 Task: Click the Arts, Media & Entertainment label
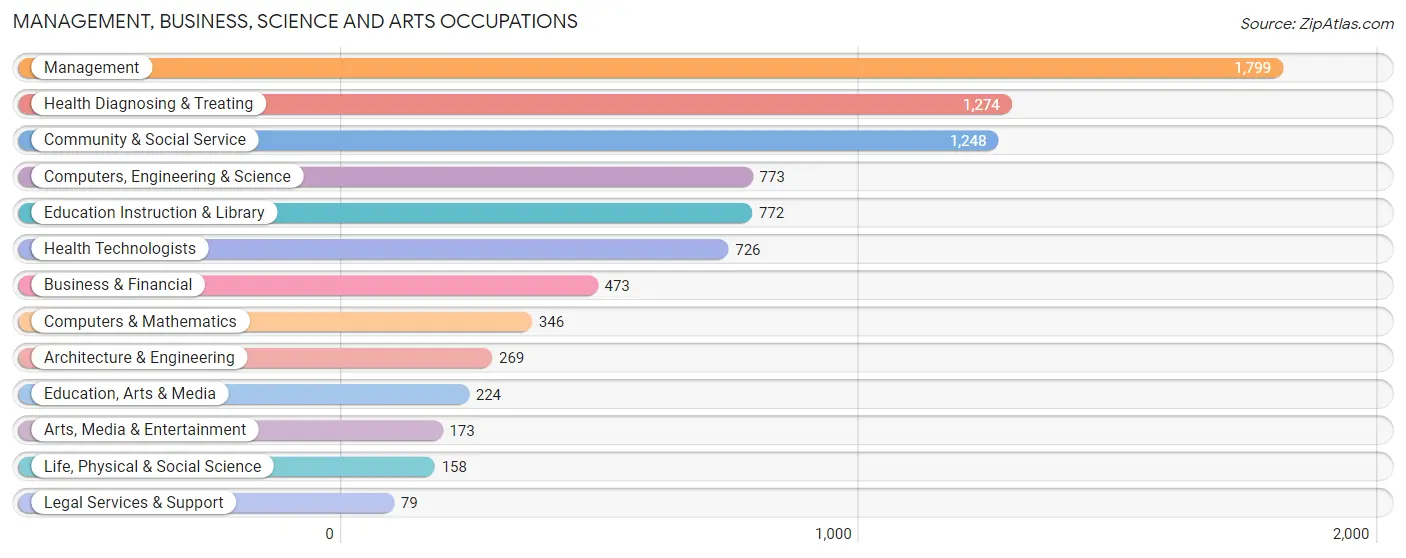145,430
